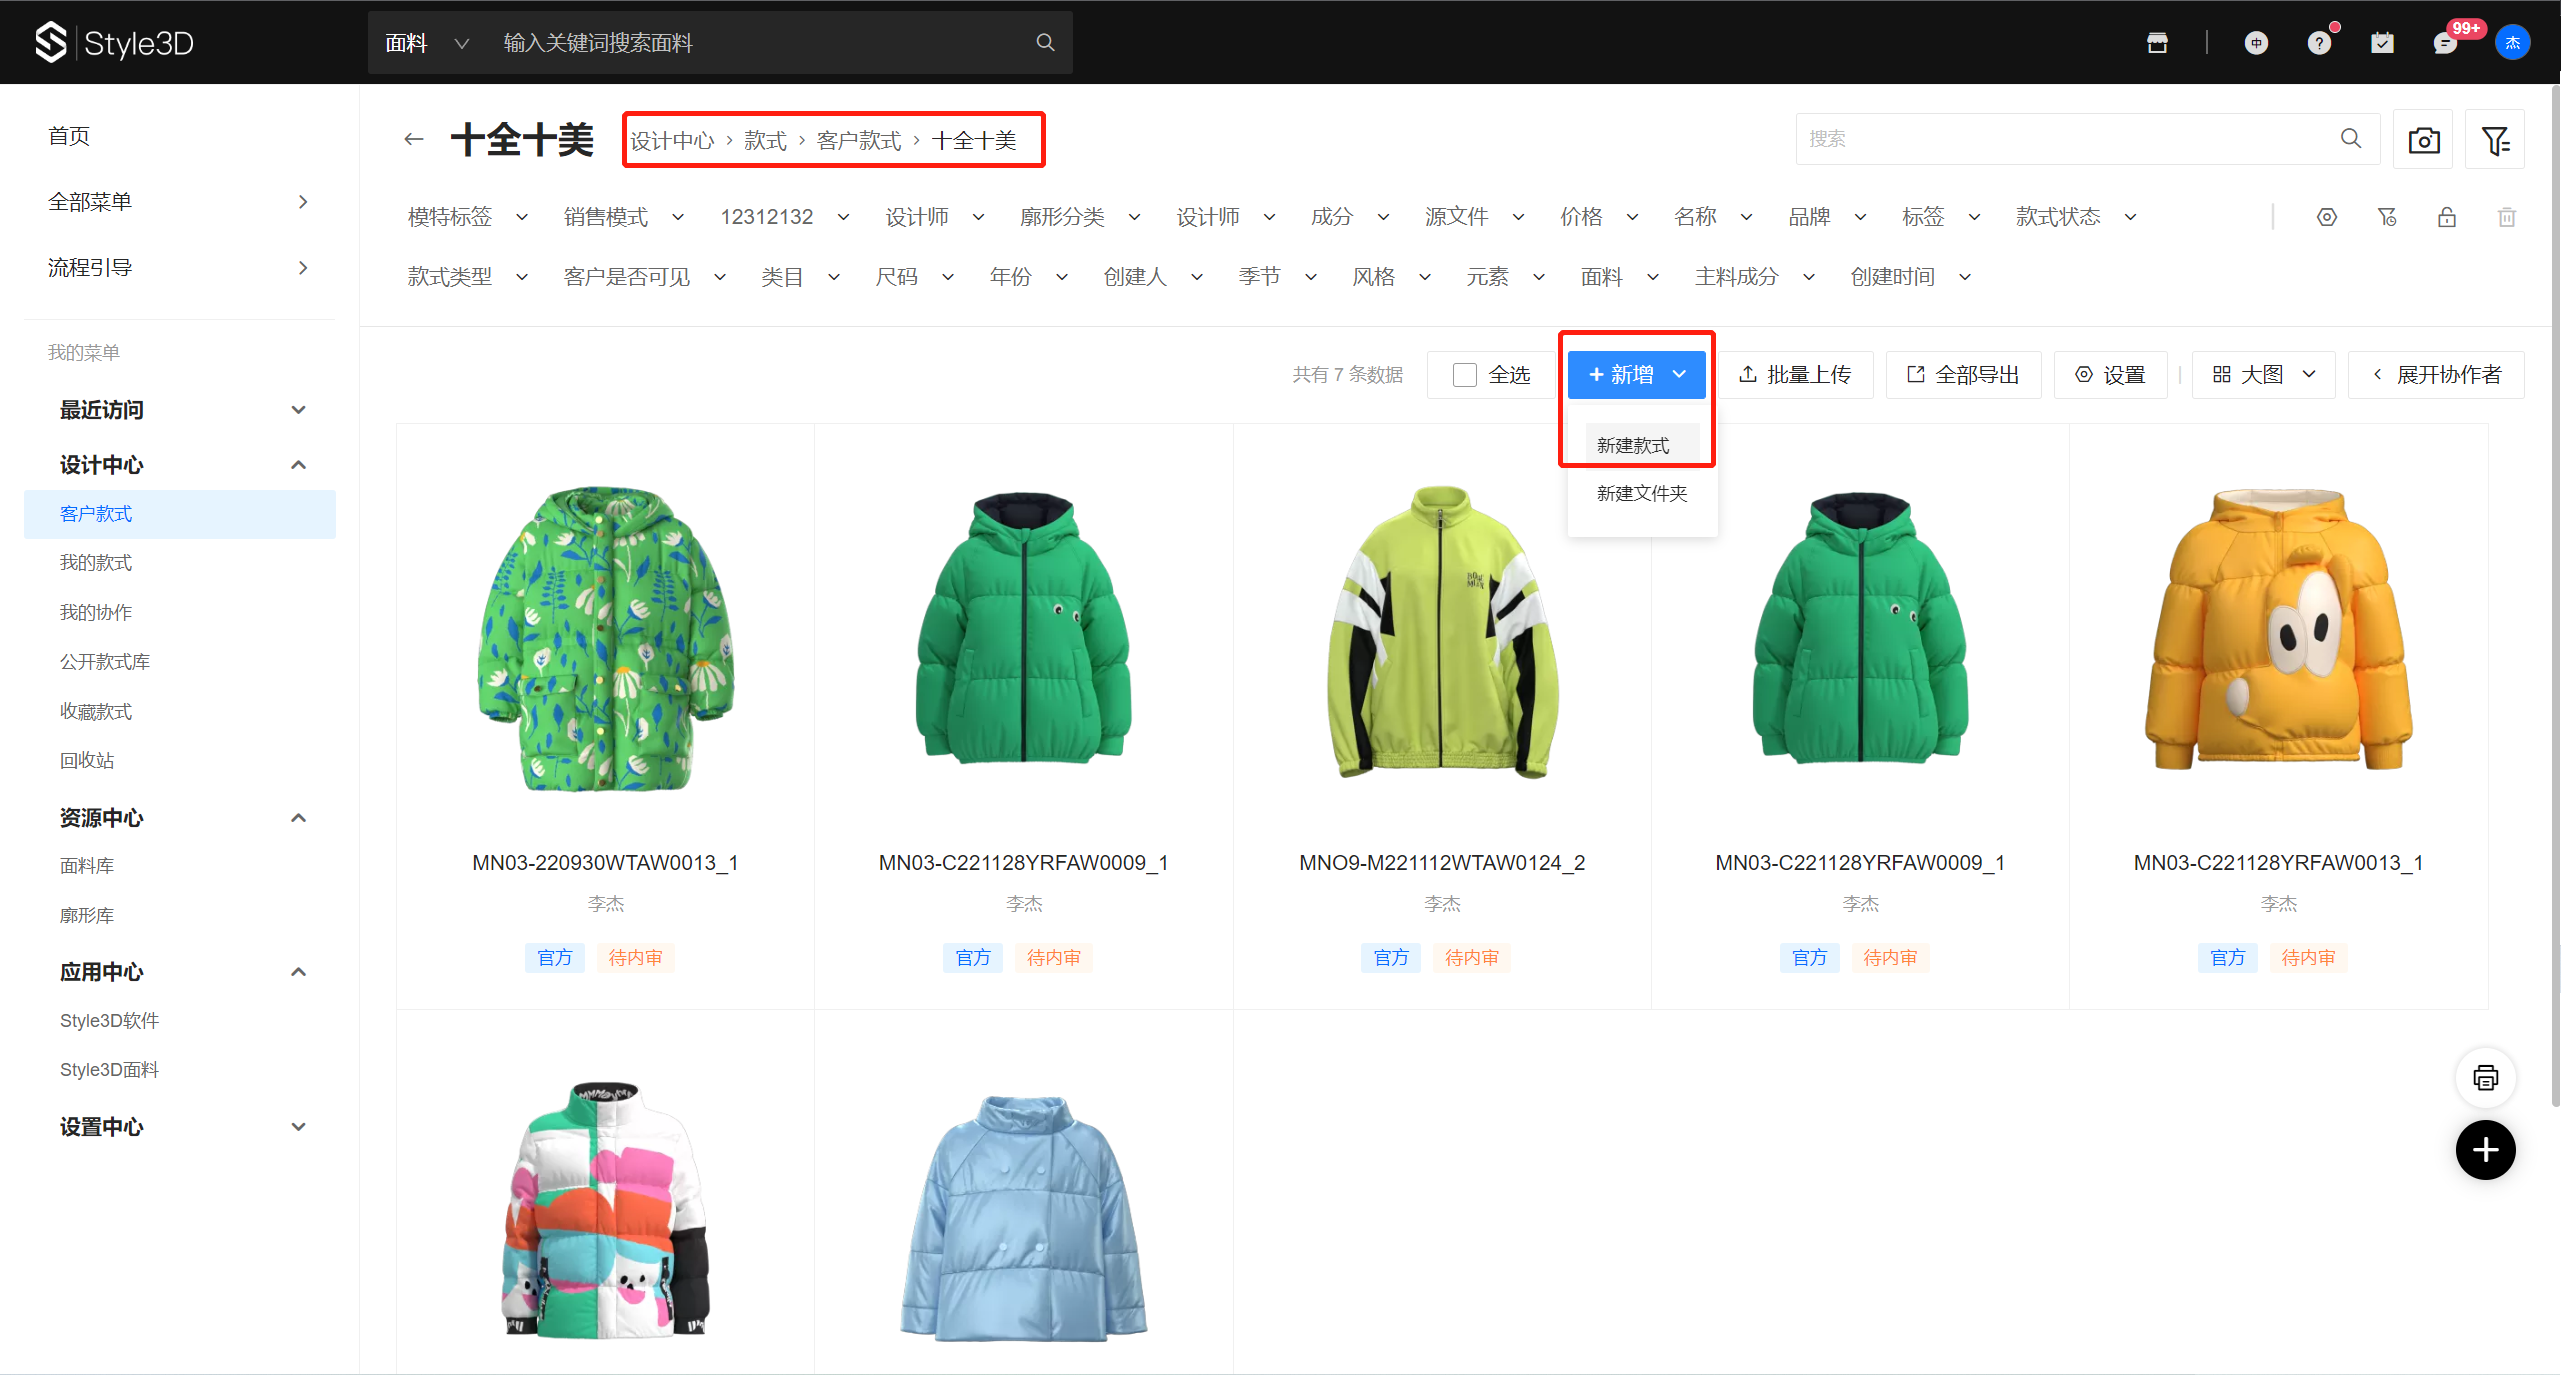Image resolution: width=2561 pixels, height=1375 pixels.
Task: Switch language with the 中 icon
Action: pyautogui.click(x=2256, y=43)
